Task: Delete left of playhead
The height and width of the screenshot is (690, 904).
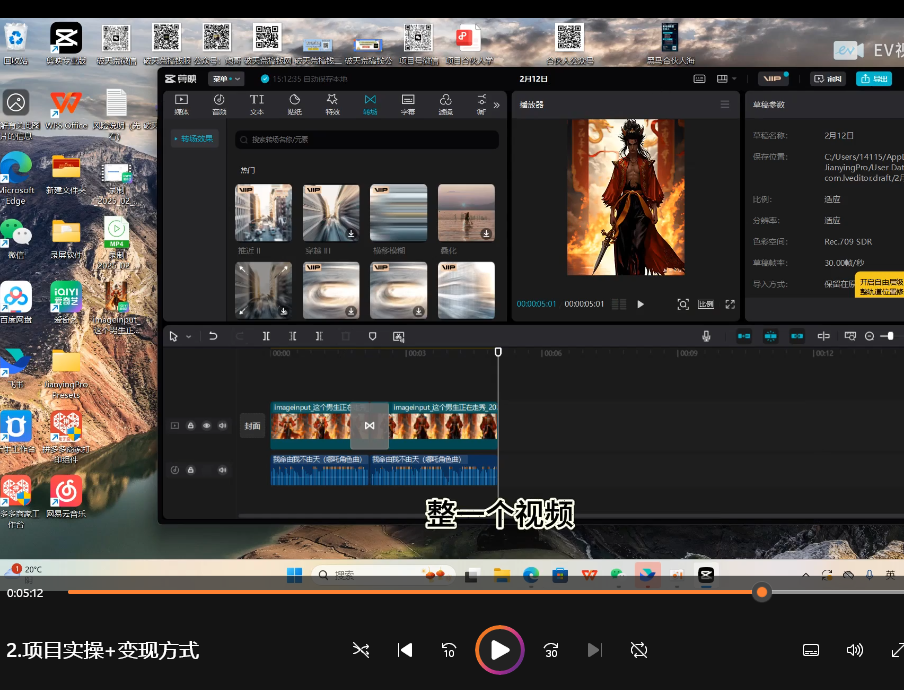Action: (x=293, y=336)
